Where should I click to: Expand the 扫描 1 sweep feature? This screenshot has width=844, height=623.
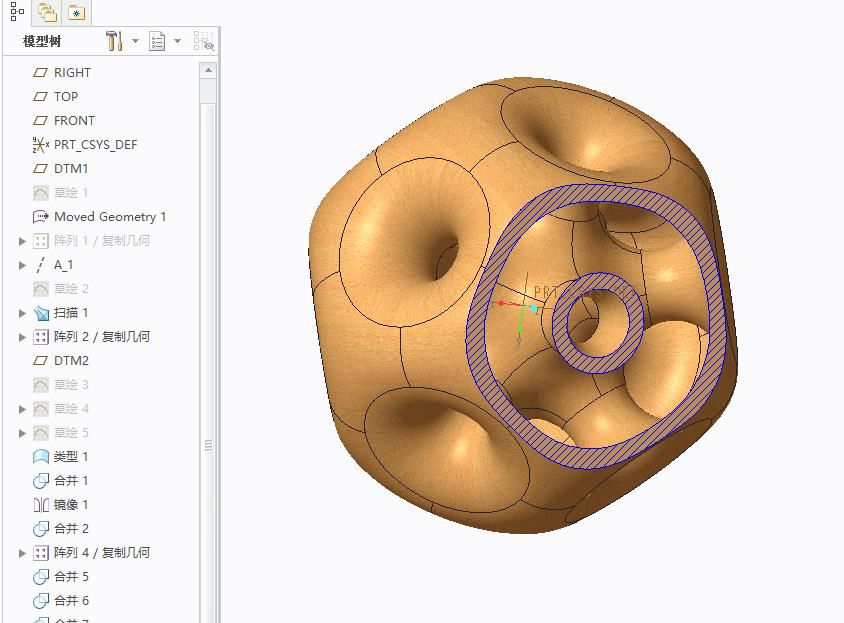click(x=23, y=313)
